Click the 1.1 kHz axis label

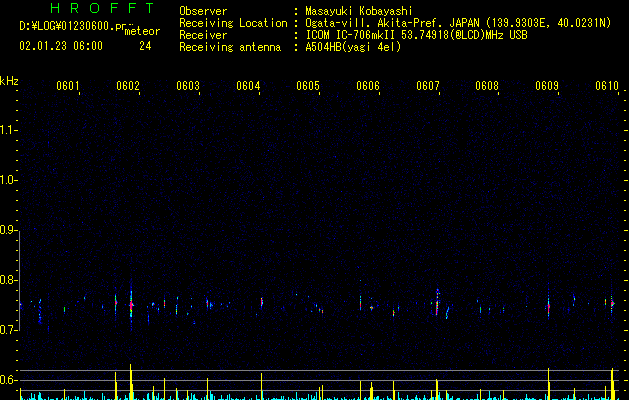[8, 130]
